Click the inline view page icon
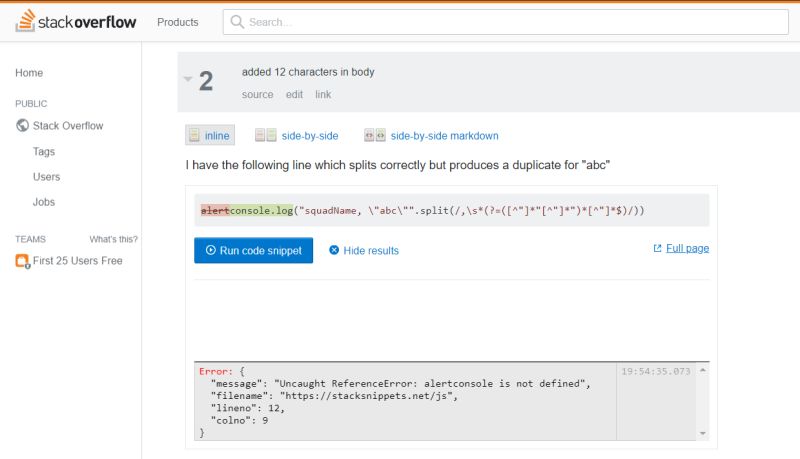 [194, 135]
